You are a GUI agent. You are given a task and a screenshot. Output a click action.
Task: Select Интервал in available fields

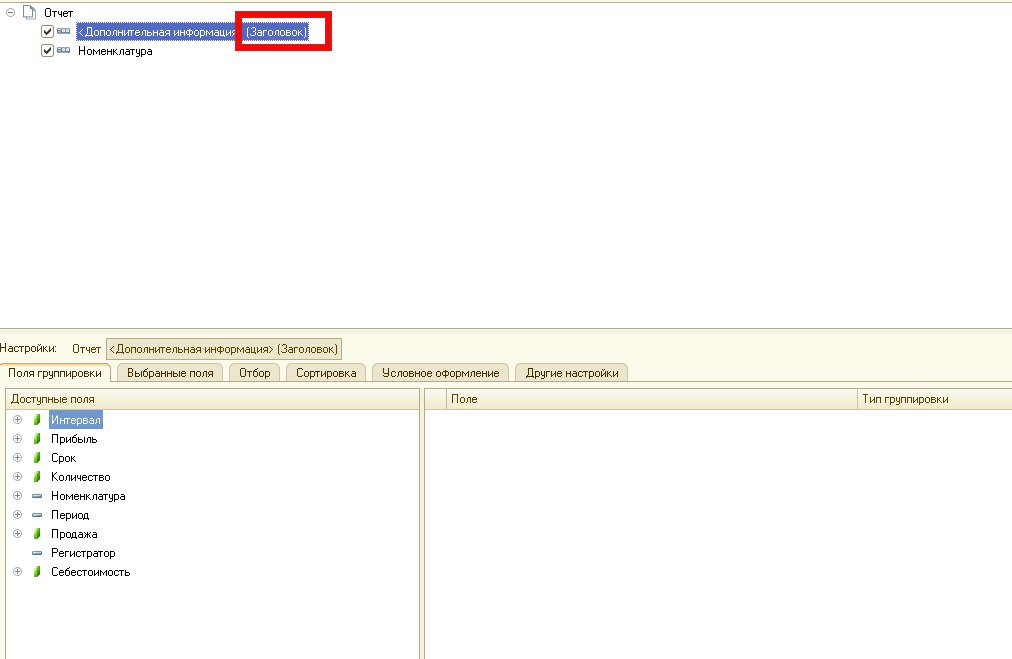76,420
